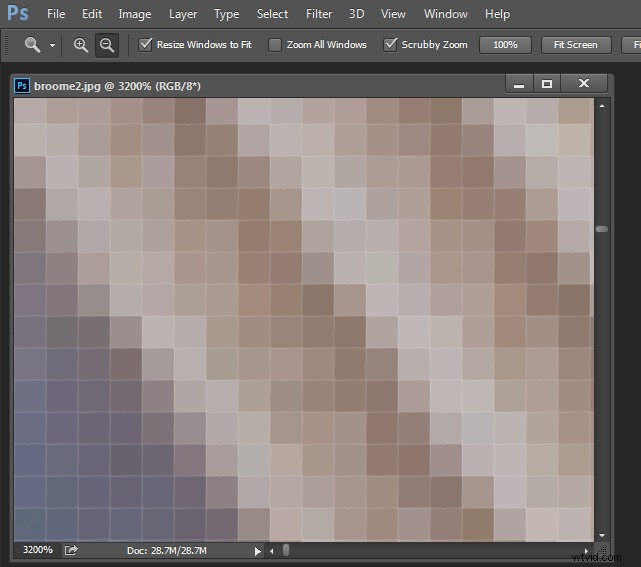Viewport: 641px width, 567px height.
Task: Open the Help menu
Action: [498, 14]
